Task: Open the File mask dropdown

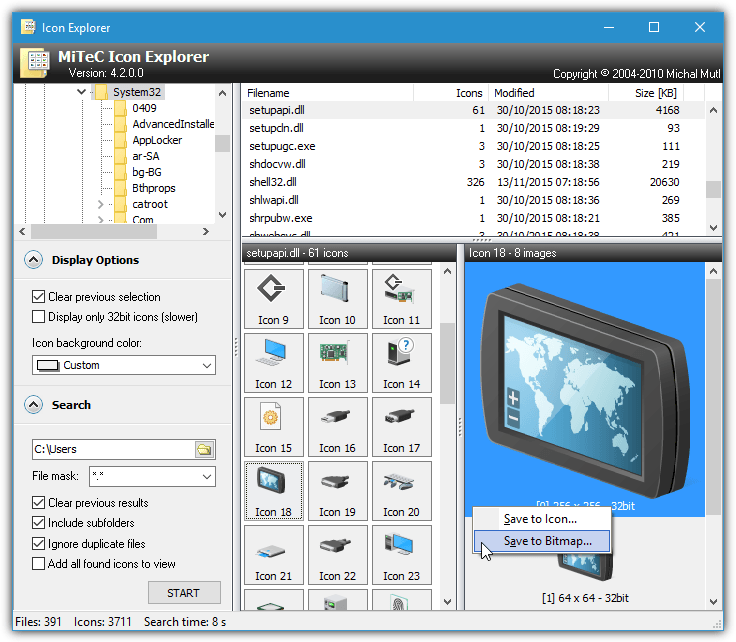Action: (205, 477)
